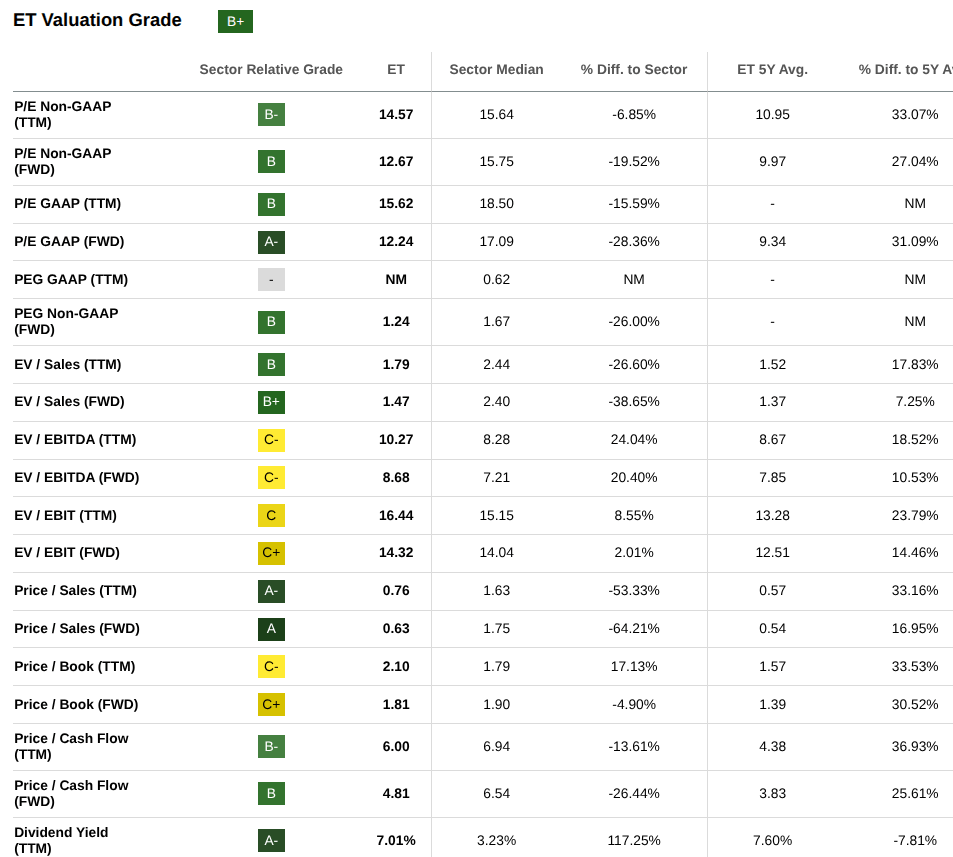Viewport: 953px width, 857px height.
Task: Click the A- grade badge for Dividend Yield (TTM)
Action: [x=271, y=841]
